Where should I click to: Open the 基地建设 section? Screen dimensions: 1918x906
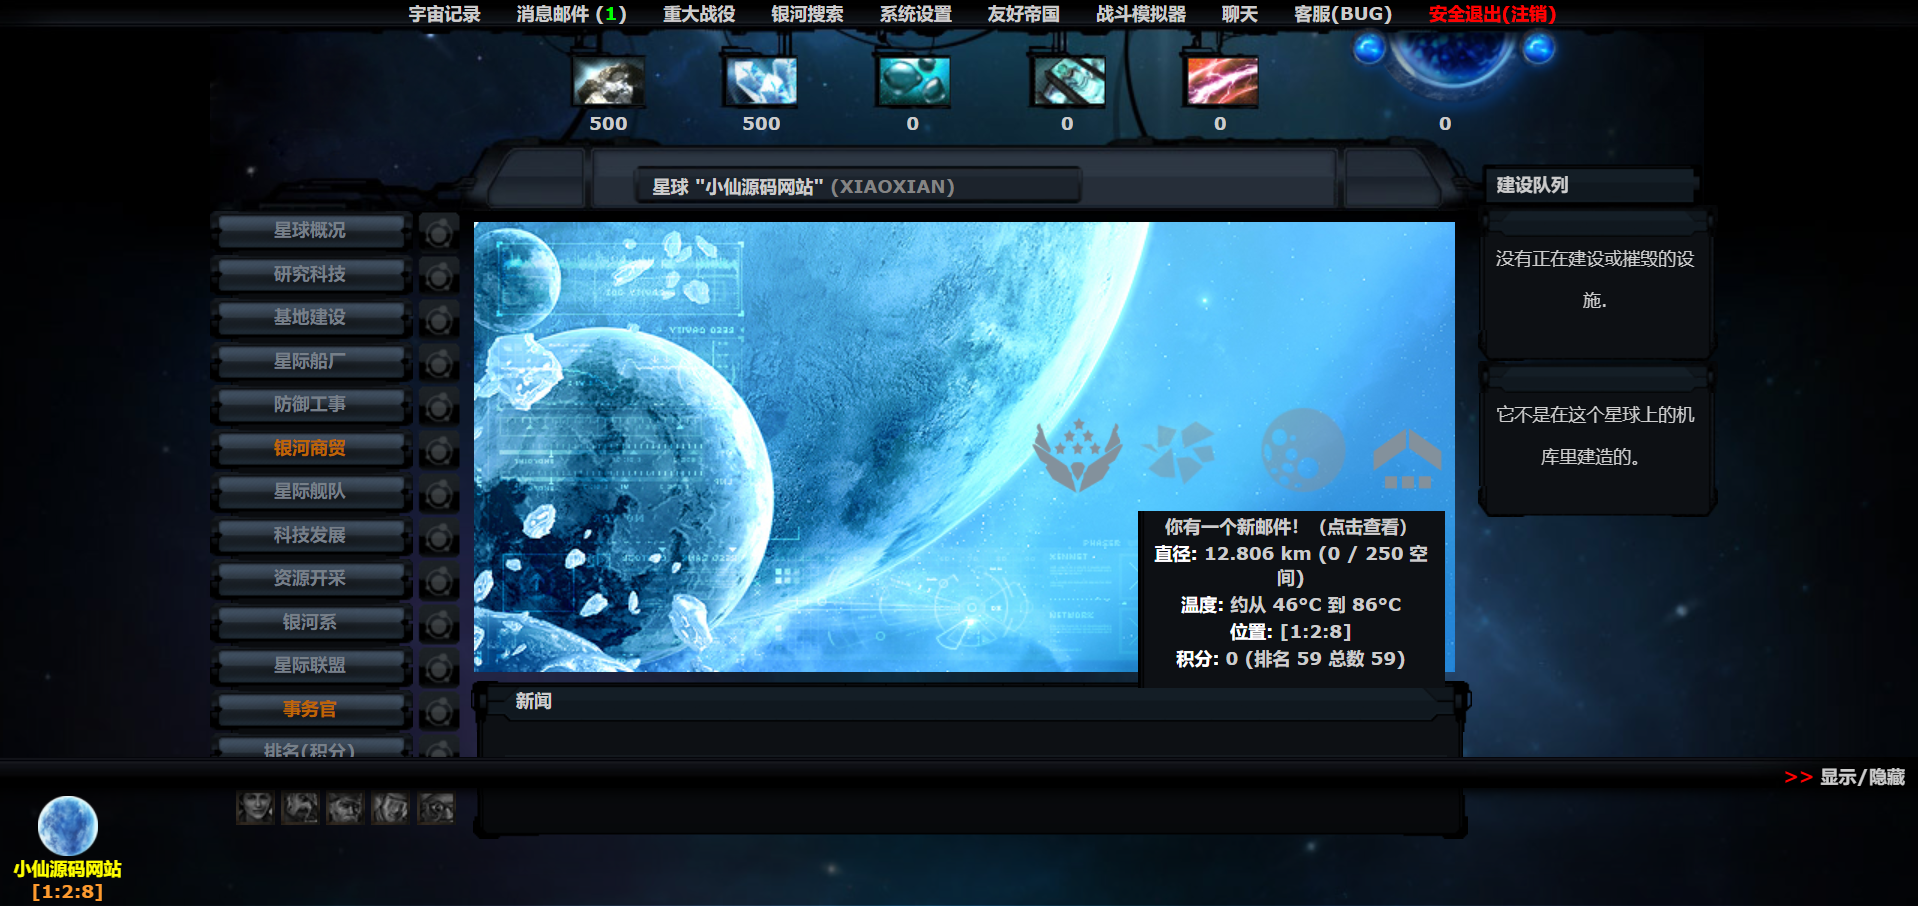click(310, 317)
